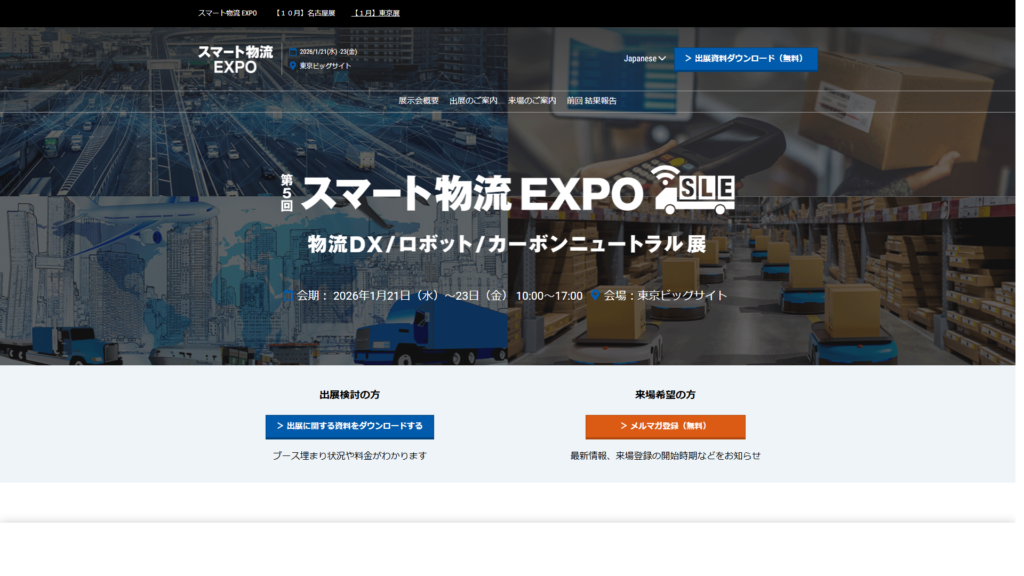Image resolution: width=1024 pixels, height=576 pixels.
Task: Open 展示会概要 menu item
Action: [419, 101]
